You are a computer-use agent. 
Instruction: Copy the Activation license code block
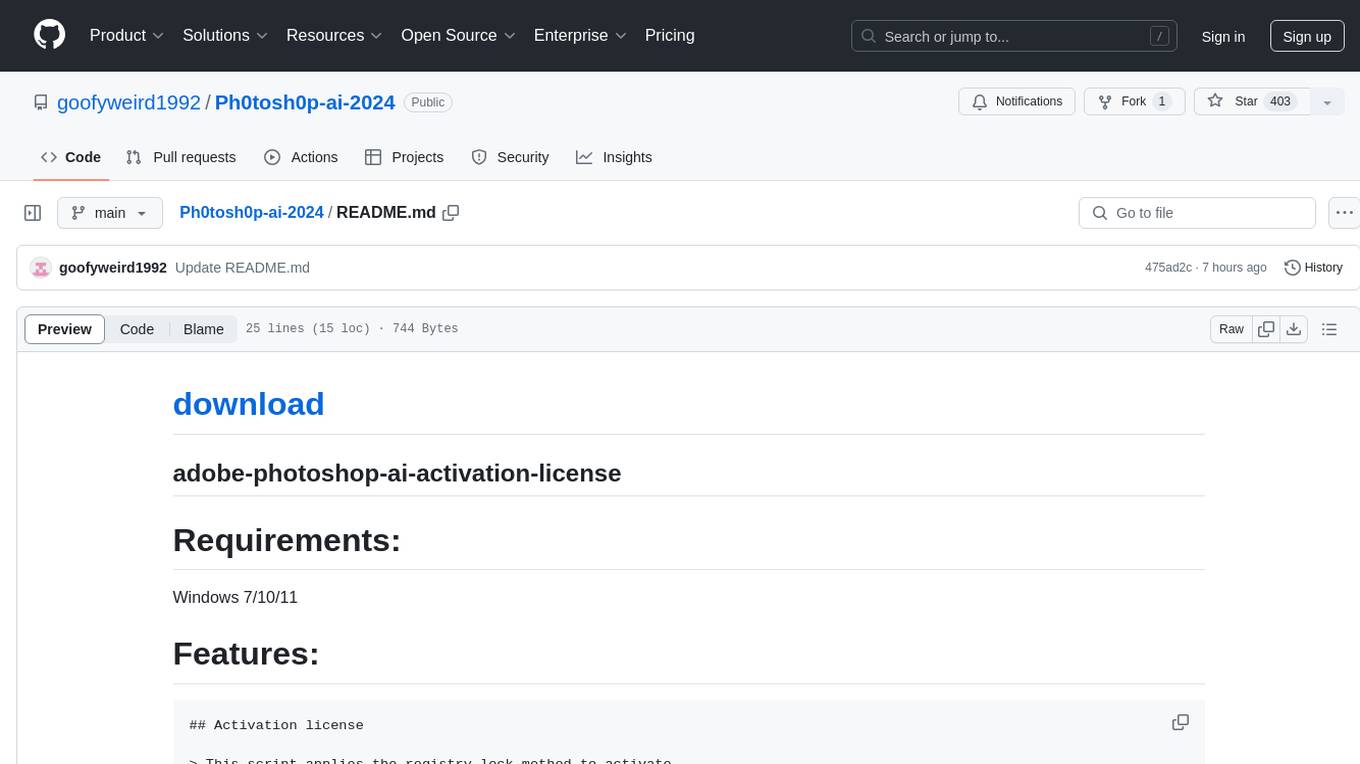[1180, 722]
